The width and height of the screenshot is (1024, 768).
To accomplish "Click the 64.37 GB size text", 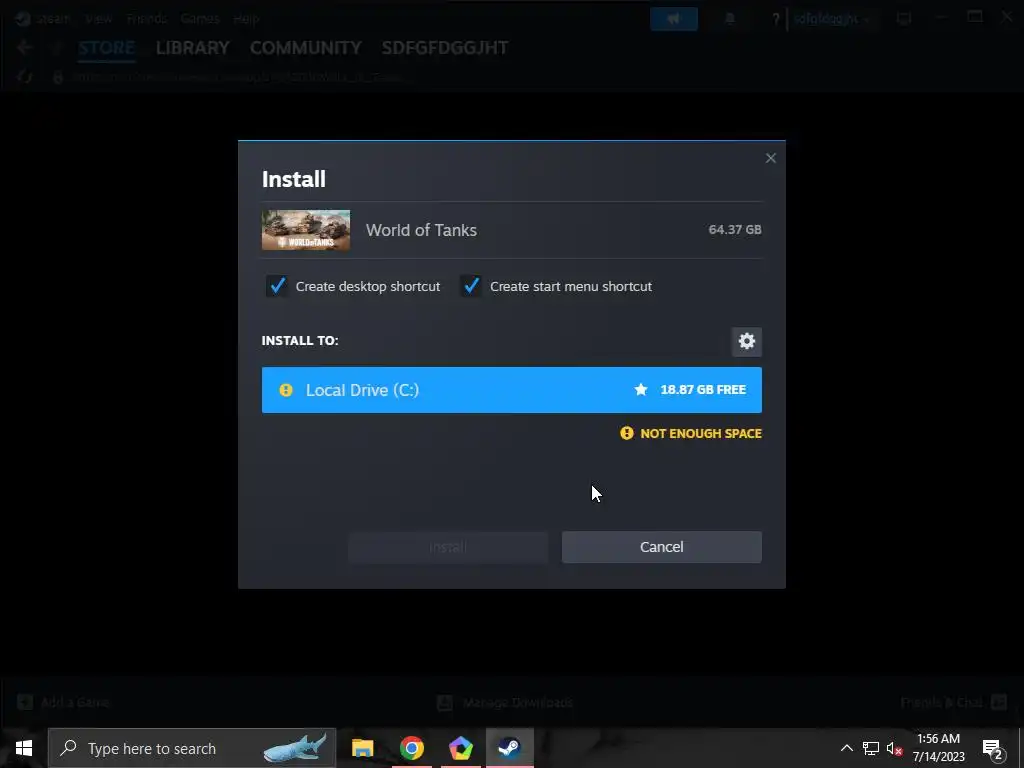I will [735, 229].
